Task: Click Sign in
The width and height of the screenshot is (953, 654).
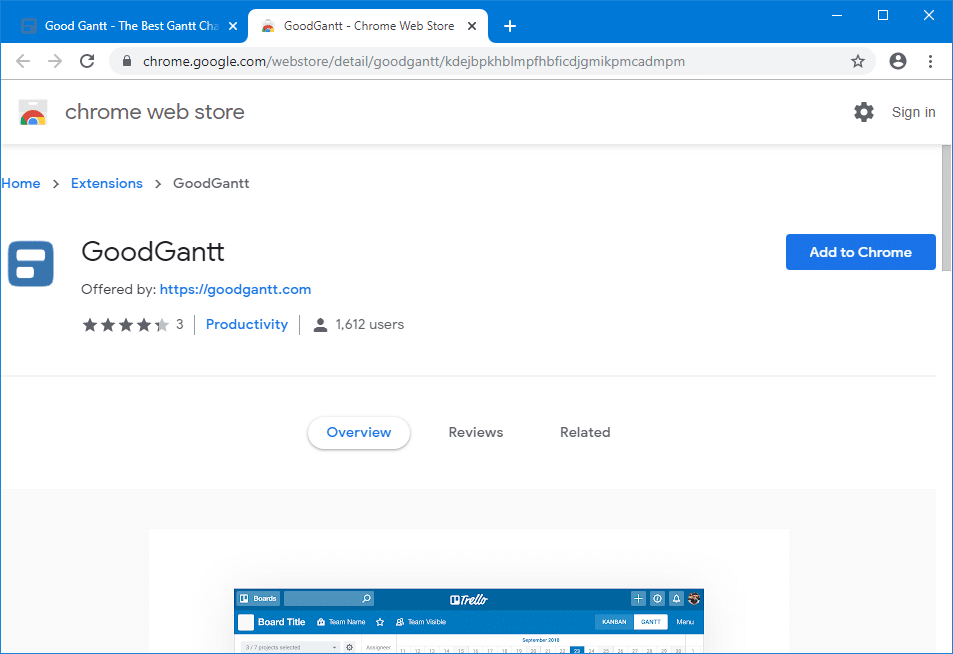Action: [913, 112]
